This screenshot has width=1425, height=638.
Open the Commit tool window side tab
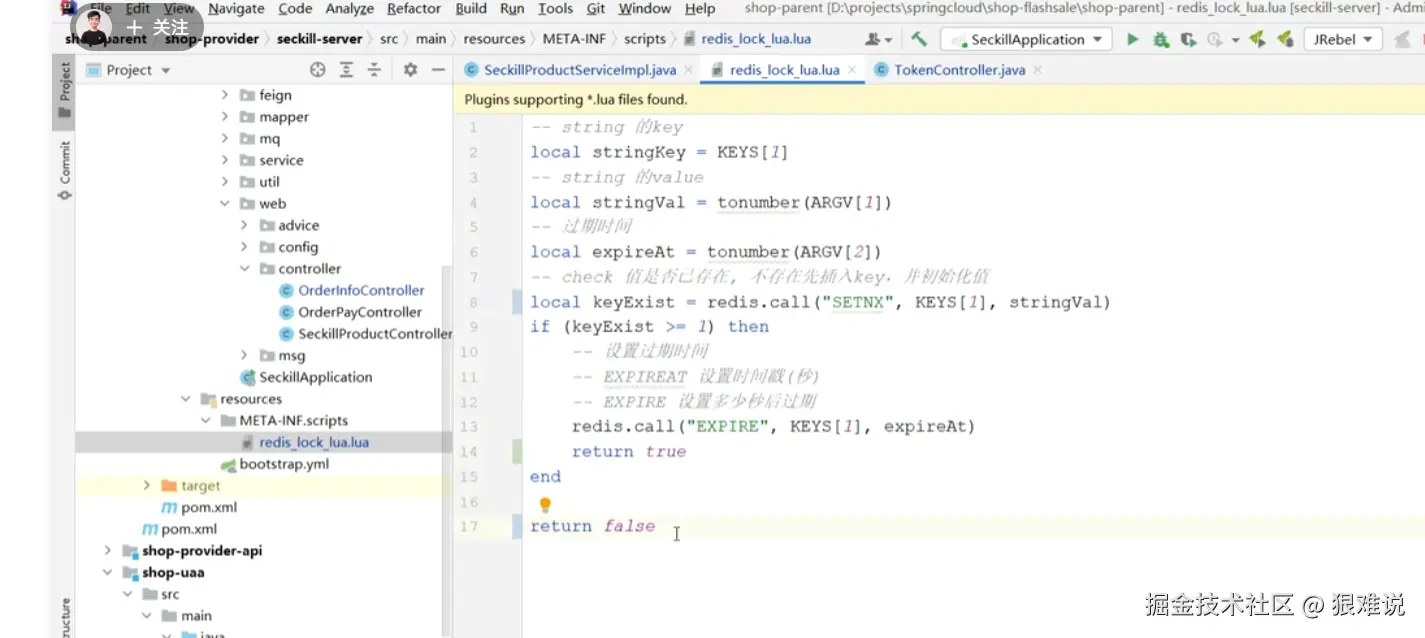coord(64,170)
